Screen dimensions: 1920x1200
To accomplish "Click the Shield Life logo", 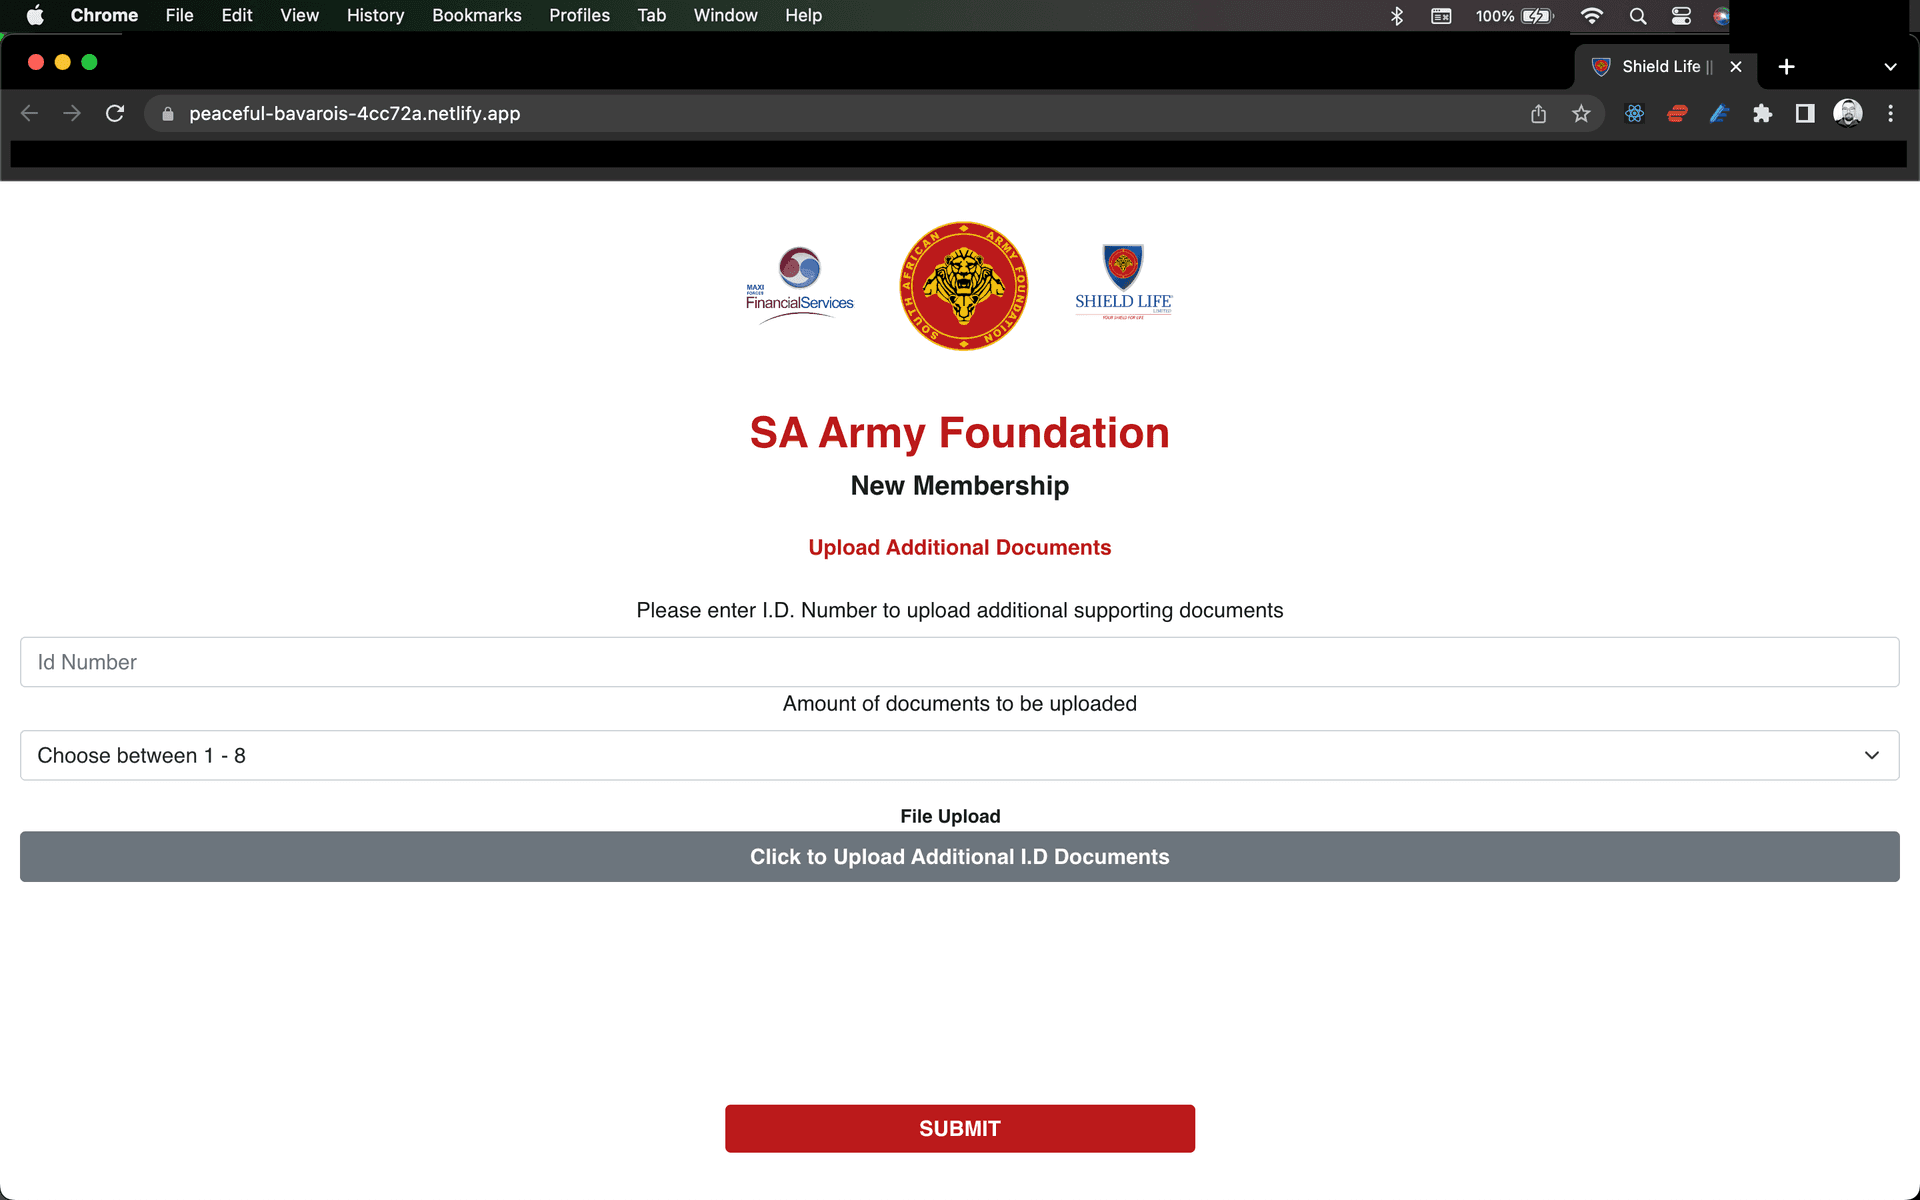I will click(x=1123, y=282).
